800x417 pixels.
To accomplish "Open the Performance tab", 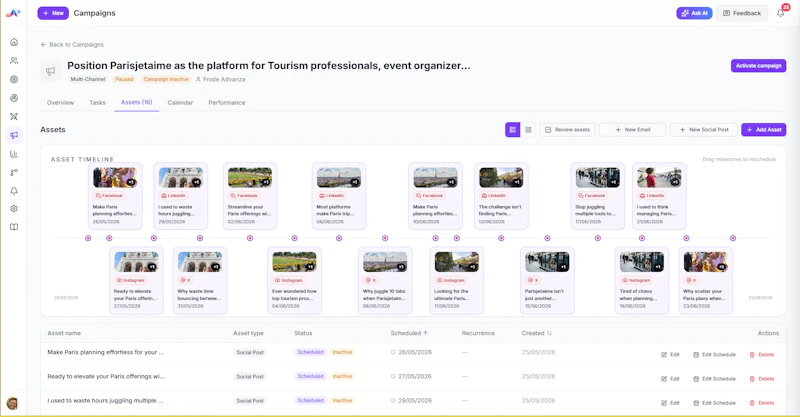I will pos(227,103).
